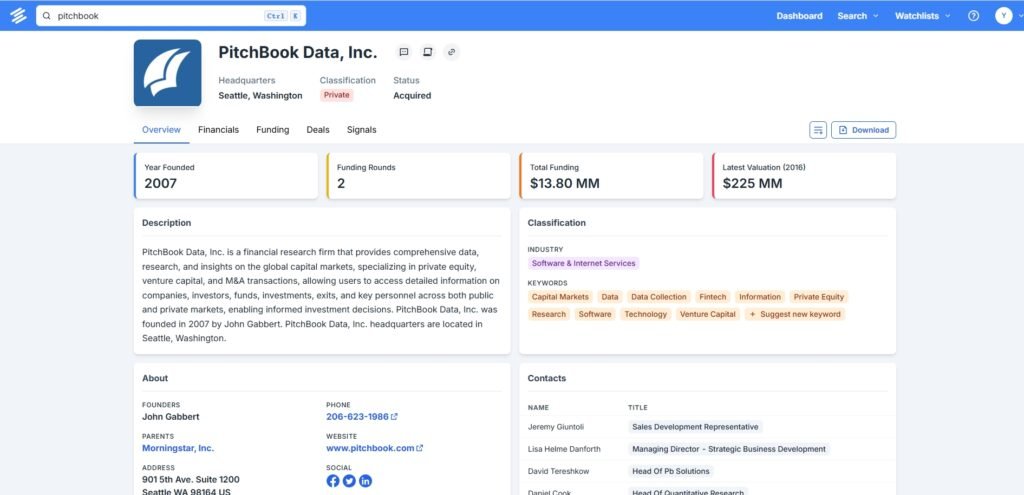The image size is (1024, 495).
Task: Open the Morningstar, Inc. parent link
Action: click(178, 448)
